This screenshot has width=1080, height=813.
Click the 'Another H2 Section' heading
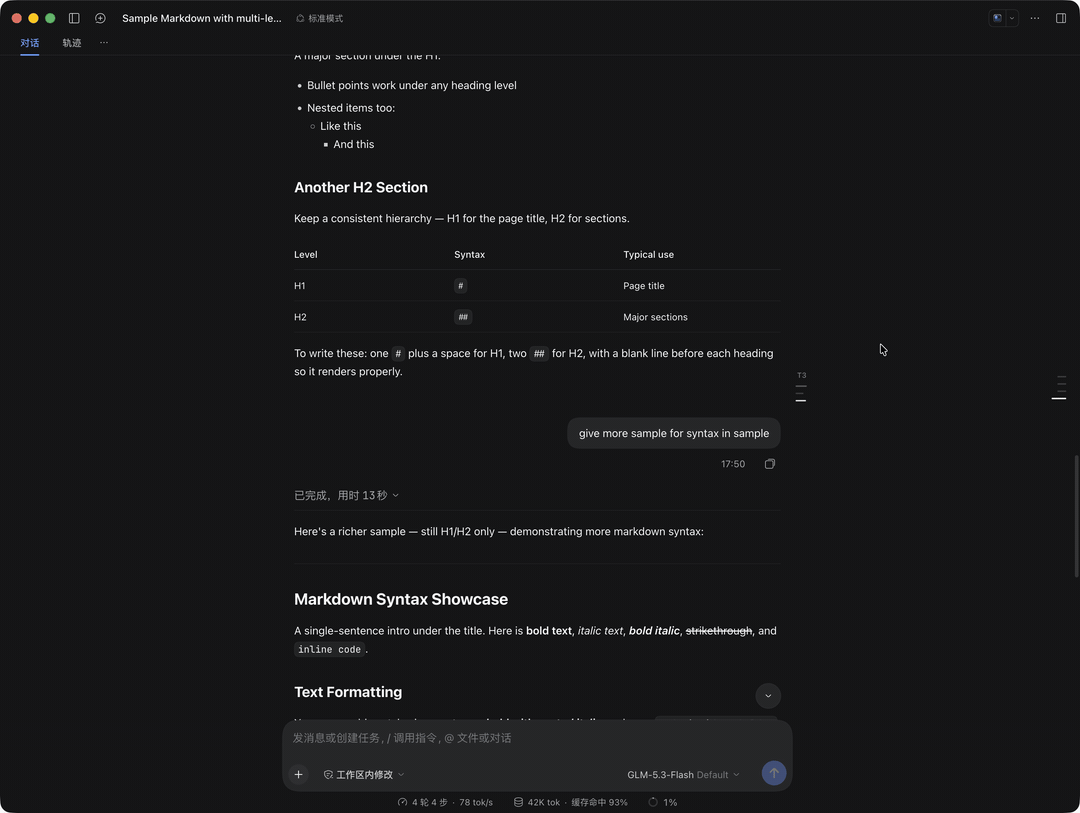[x=361, y=187]
